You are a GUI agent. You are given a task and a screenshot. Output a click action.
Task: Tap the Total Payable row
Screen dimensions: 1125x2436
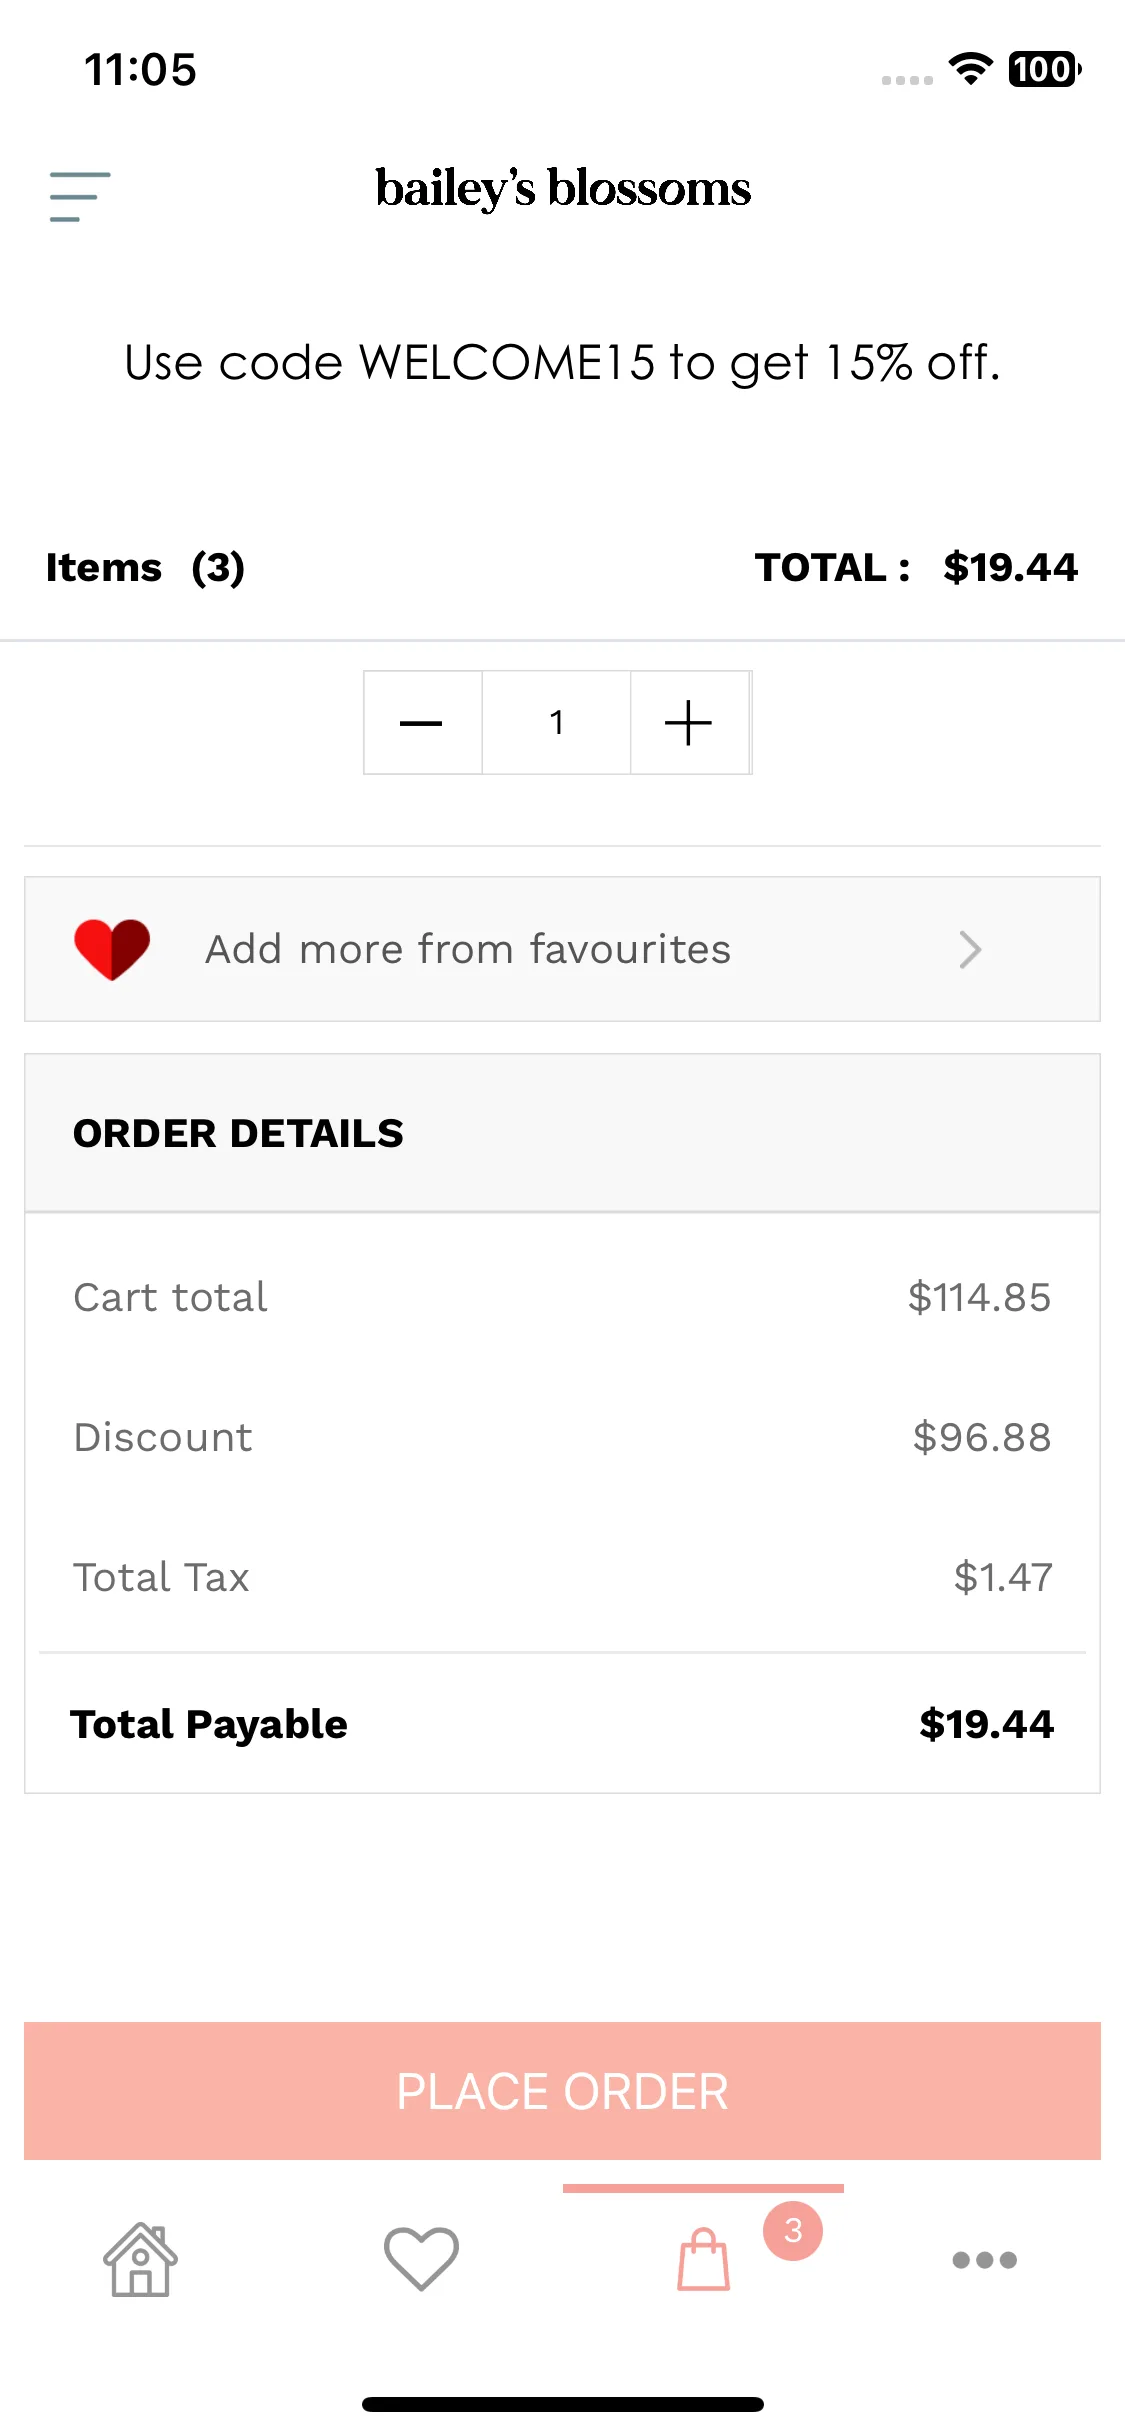point(562,1724)
